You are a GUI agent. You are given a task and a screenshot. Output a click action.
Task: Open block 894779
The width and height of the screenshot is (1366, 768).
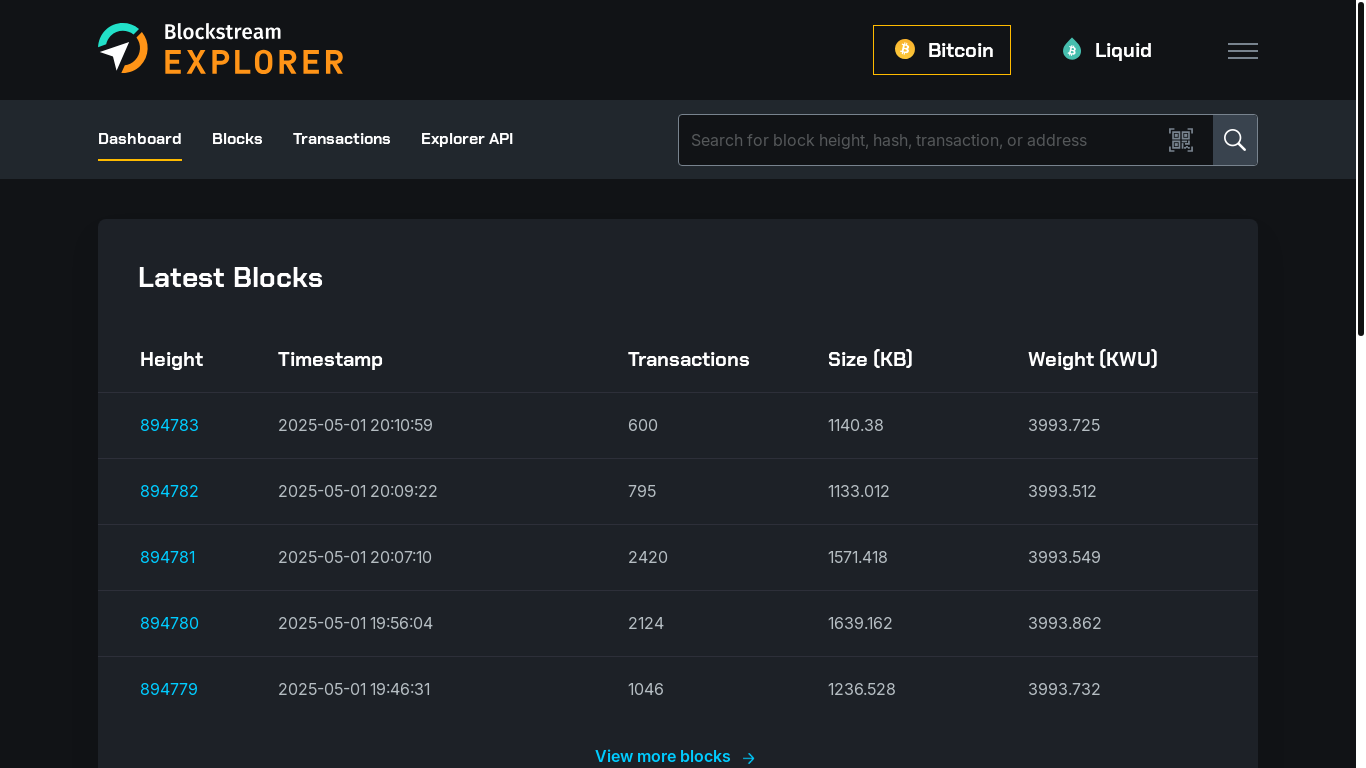tap(169, 689)
